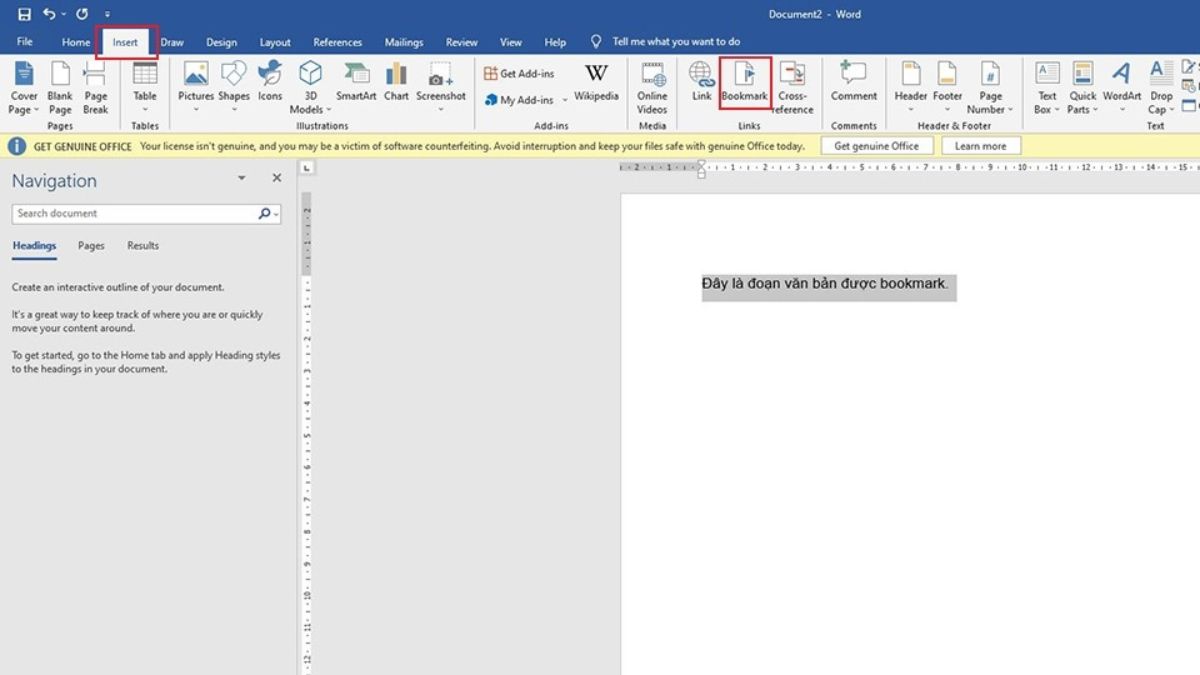This screenshot has height=675, width=1200.
Task: Insert a Chart from Illustrations
Action: tap(396, 82)
